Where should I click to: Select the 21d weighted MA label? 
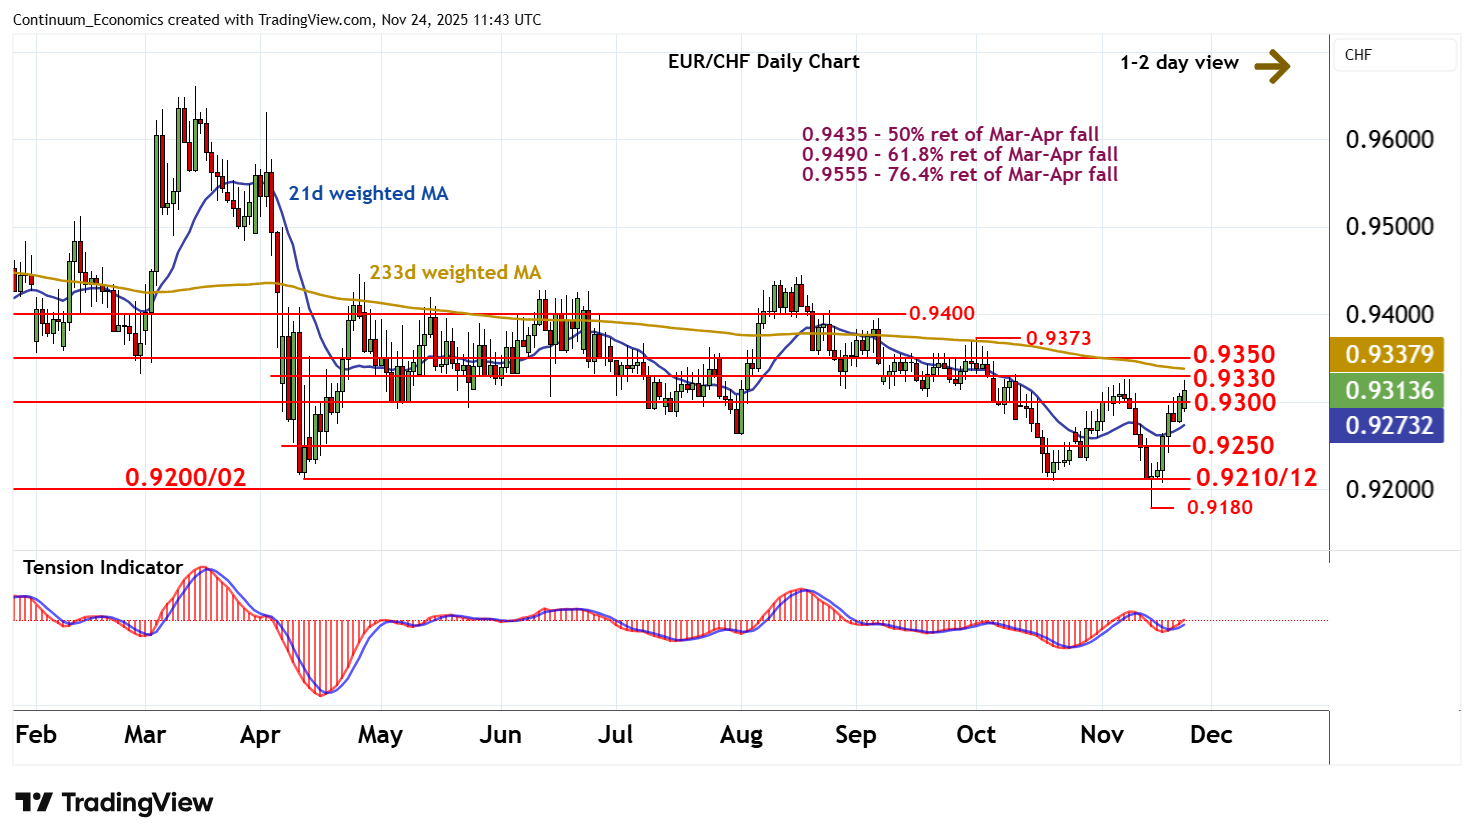368,194
